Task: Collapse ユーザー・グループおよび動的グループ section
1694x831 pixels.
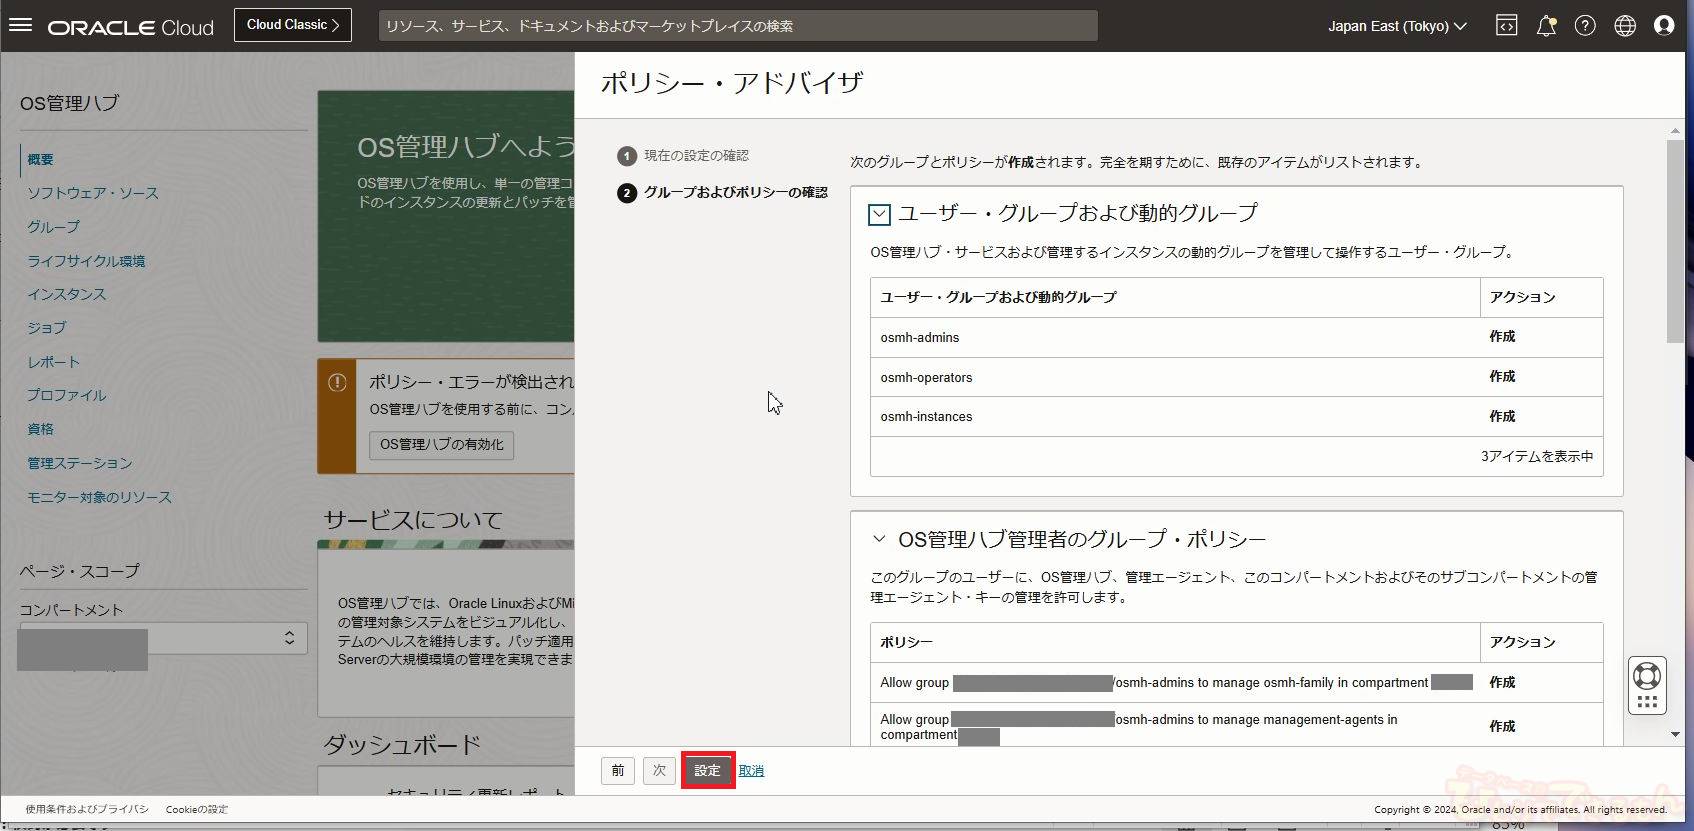Action: 879,214
